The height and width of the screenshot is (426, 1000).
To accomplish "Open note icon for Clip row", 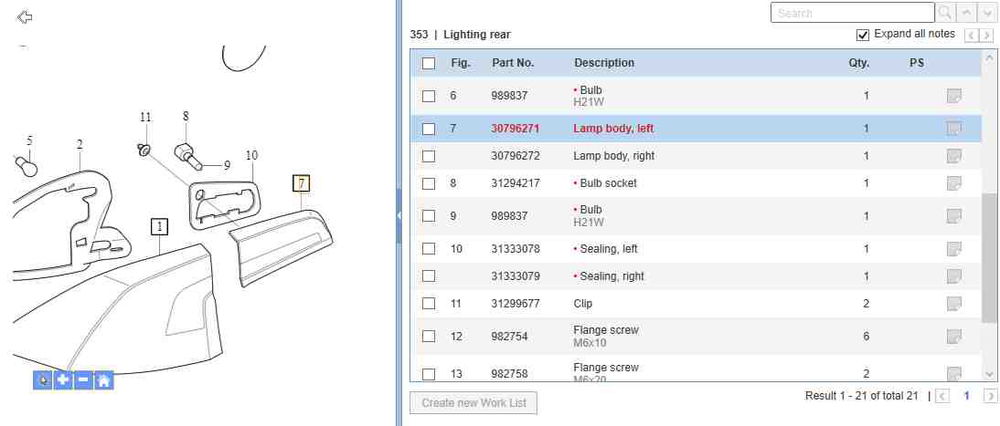I will pos(954,303).
